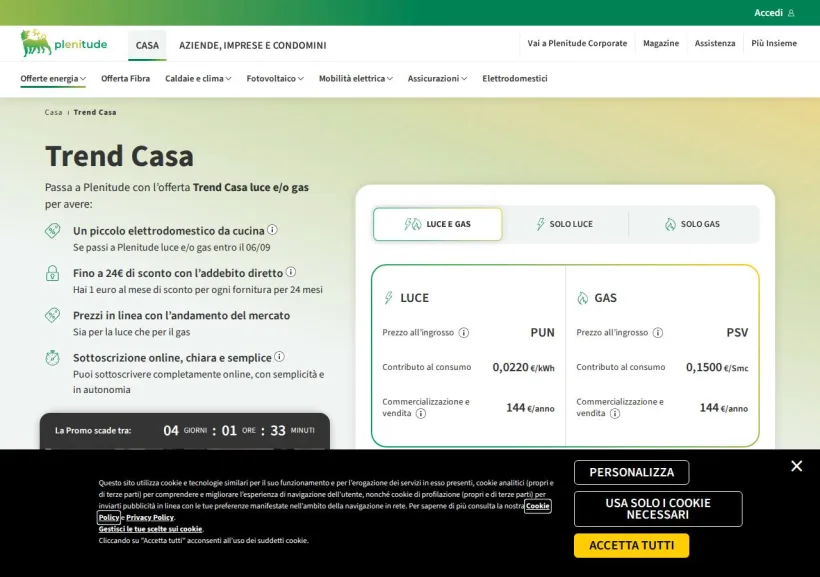Open the Assistenza link
820x577 pixels.
(x=715, y=43)
